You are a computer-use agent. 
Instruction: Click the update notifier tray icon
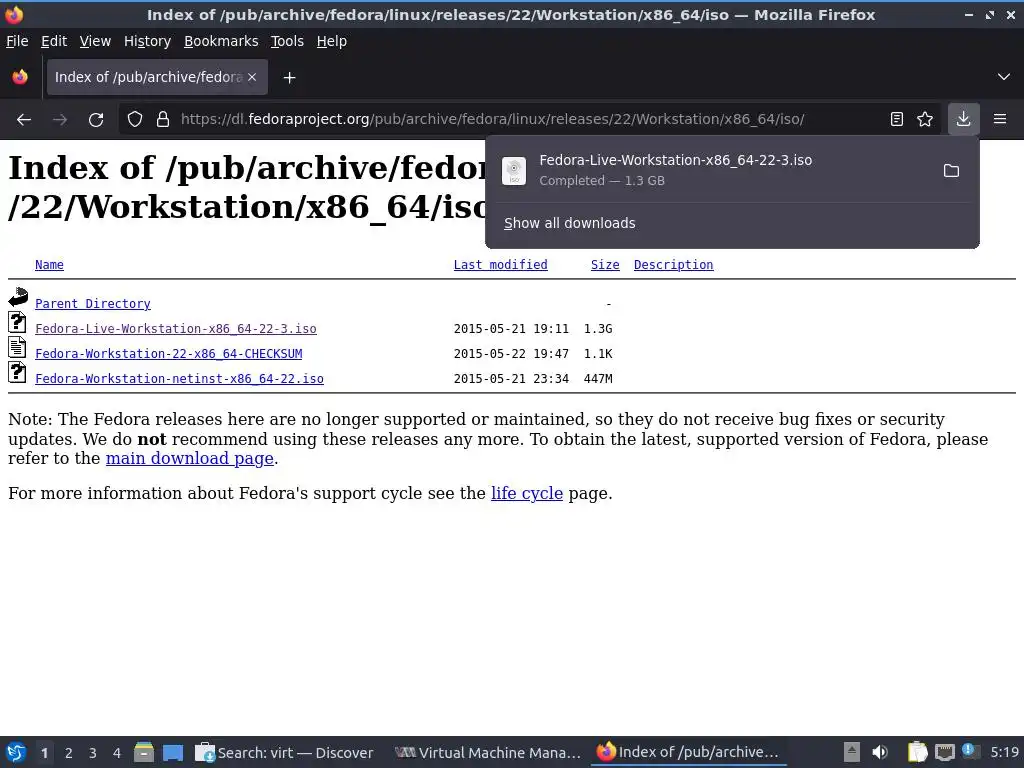pyautogui.click(x=970, y=752)
